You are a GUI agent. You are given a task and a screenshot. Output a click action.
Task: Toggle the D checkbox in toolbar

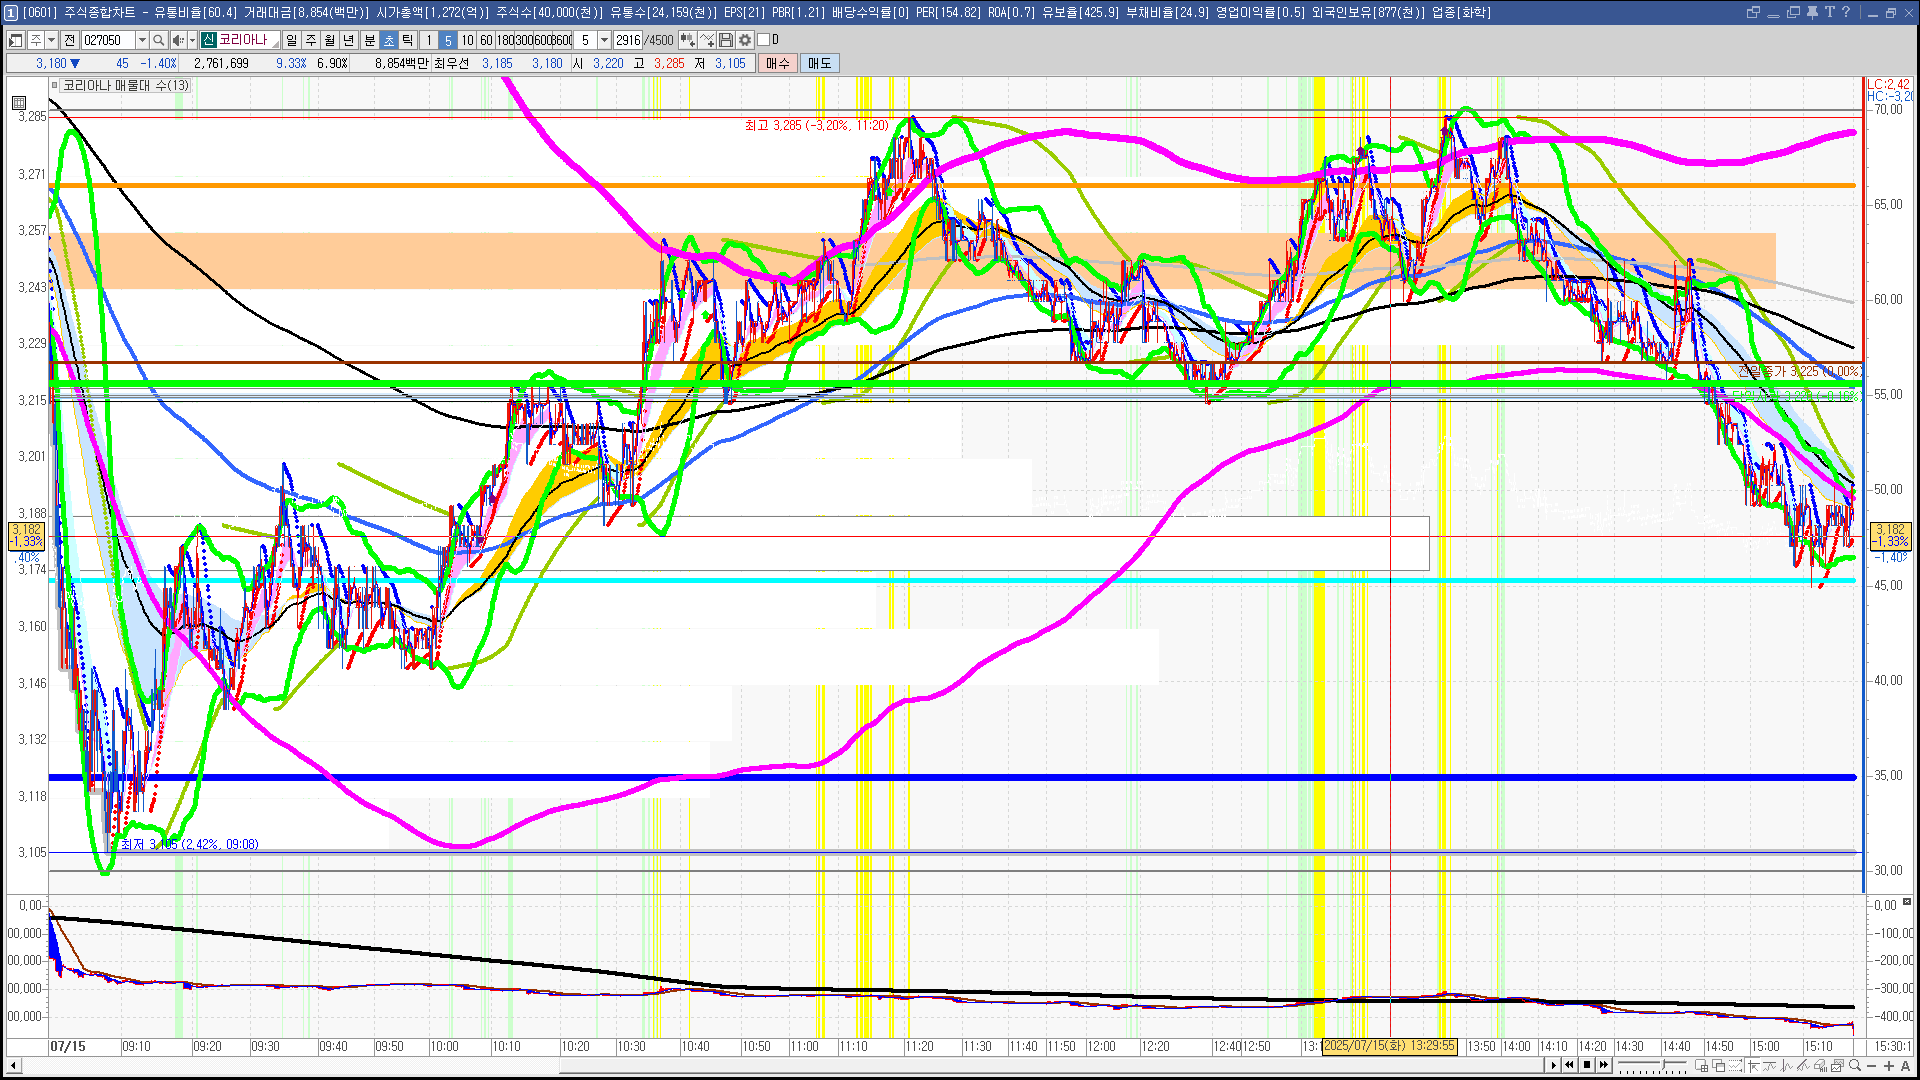pyautogui.click(x=764, y=40)
